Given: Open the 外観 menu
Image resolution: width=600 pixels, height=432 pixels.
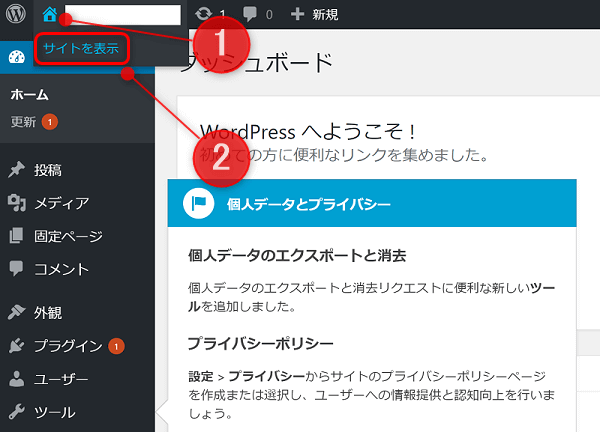Looking at the screenshot, I should coord(47,313).
